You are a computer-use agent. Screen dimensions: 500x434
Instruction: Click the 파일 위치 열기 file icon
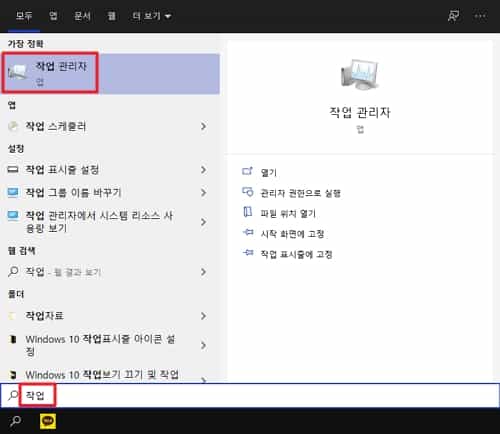point(247,212)
